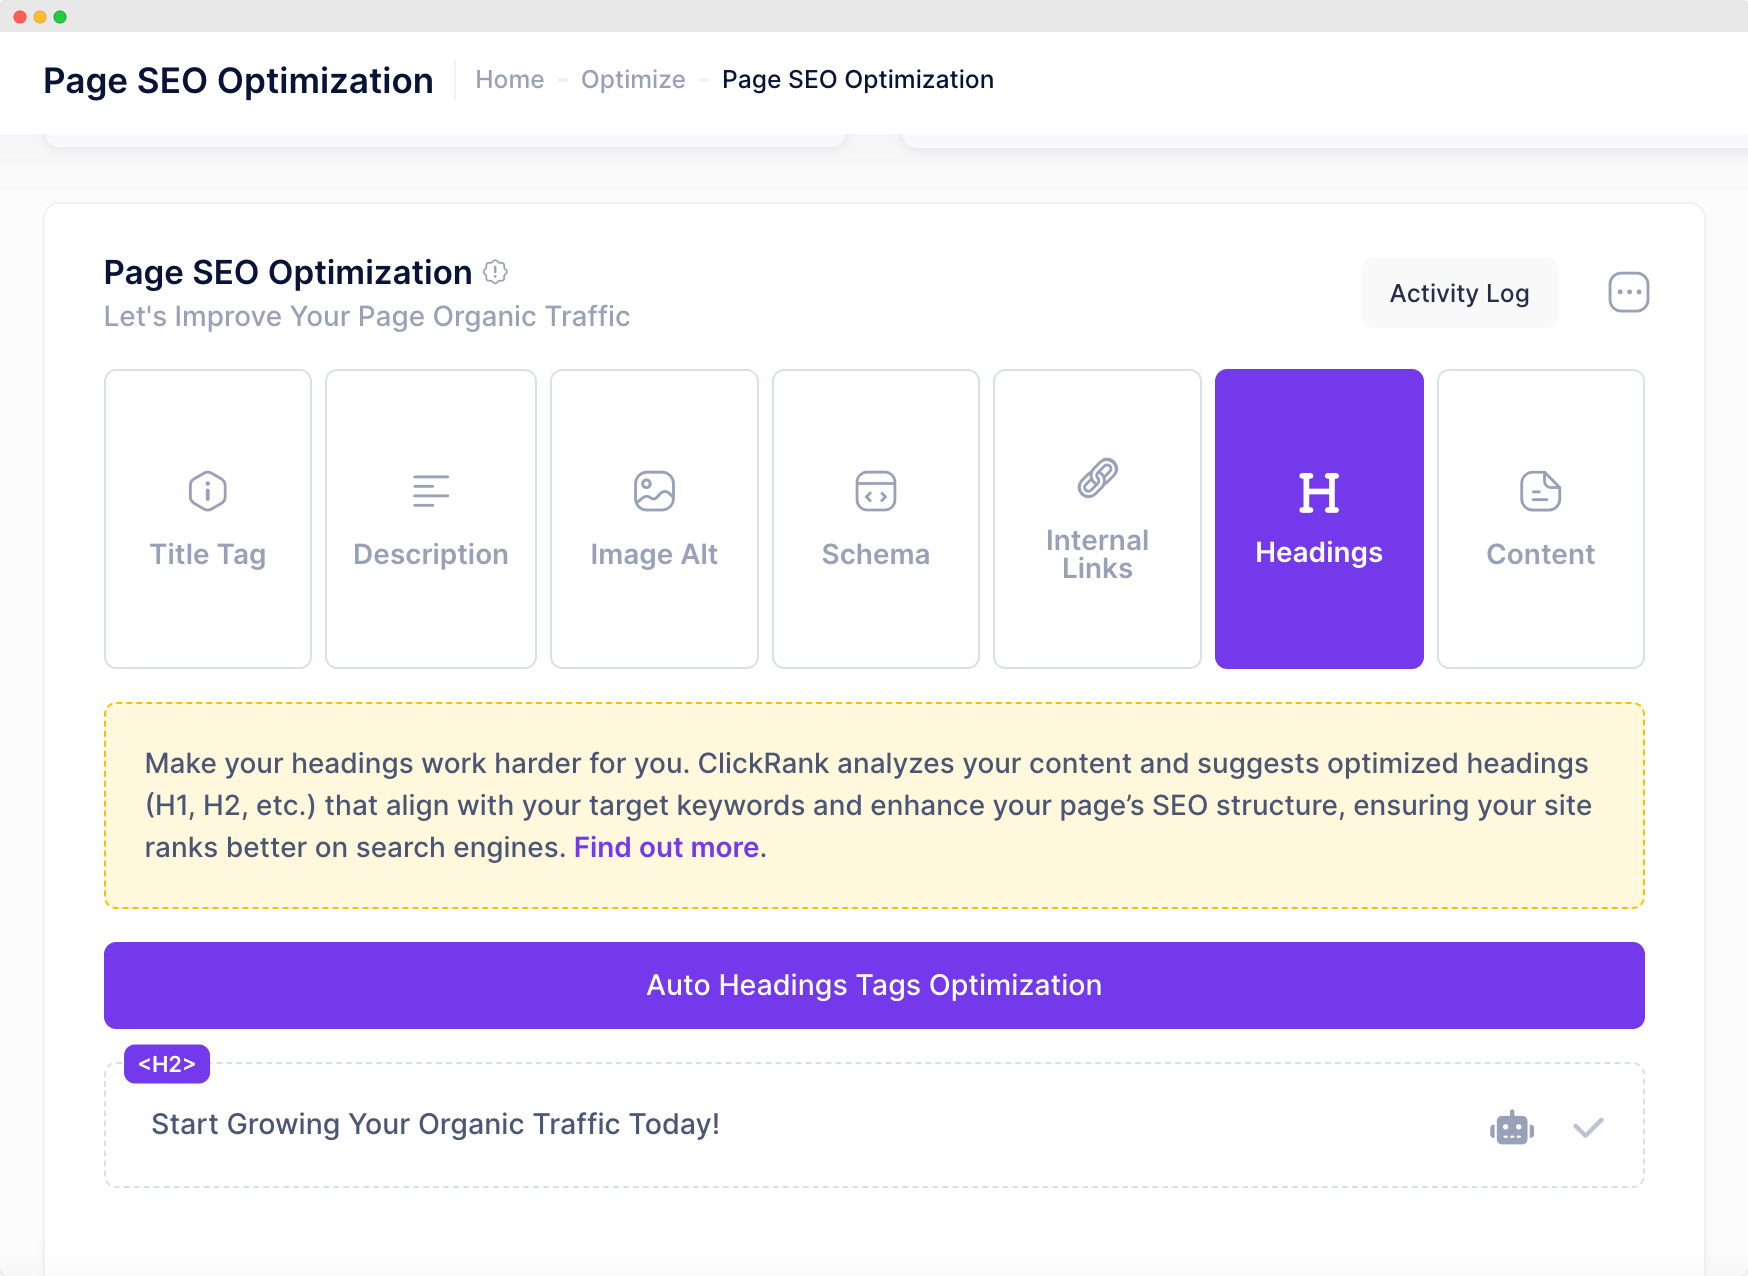Screen dimensions: 1748x1276
Task: Switch to the Description tab
Action: point(431,519)
